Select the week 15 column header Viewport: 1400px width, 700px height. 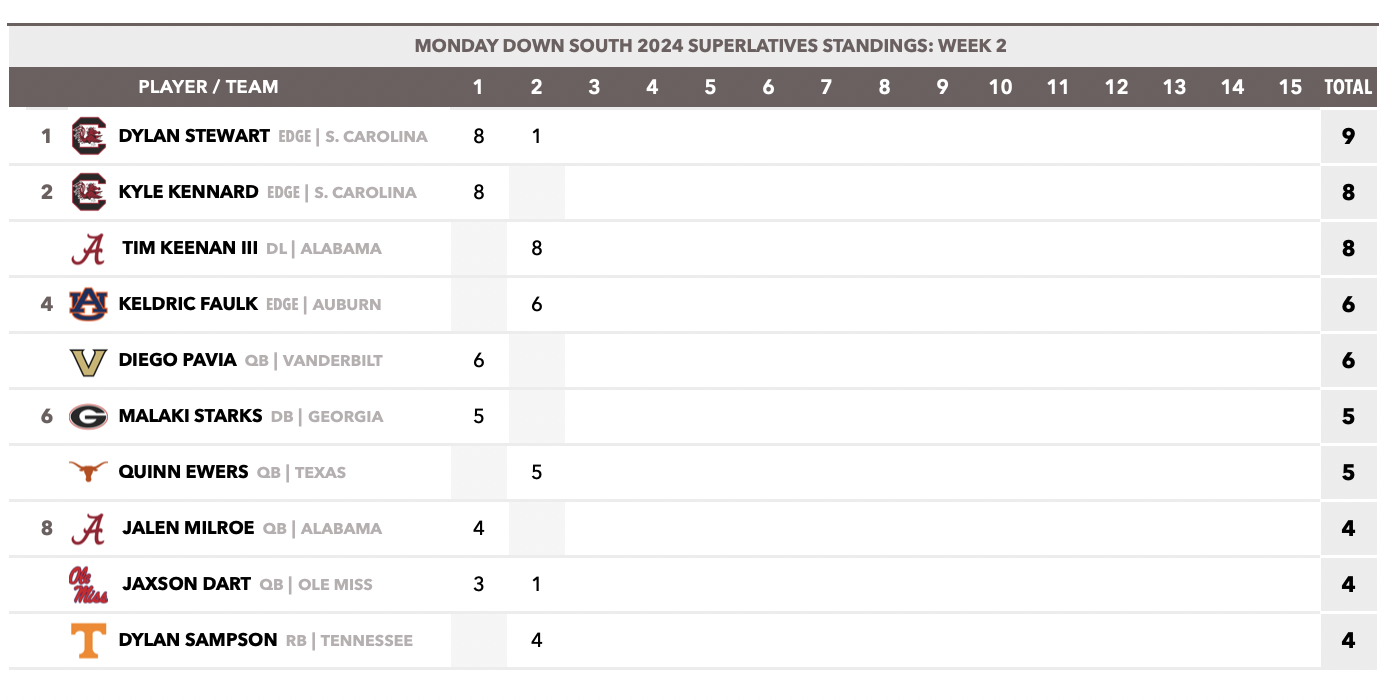tap(1290, 87)
